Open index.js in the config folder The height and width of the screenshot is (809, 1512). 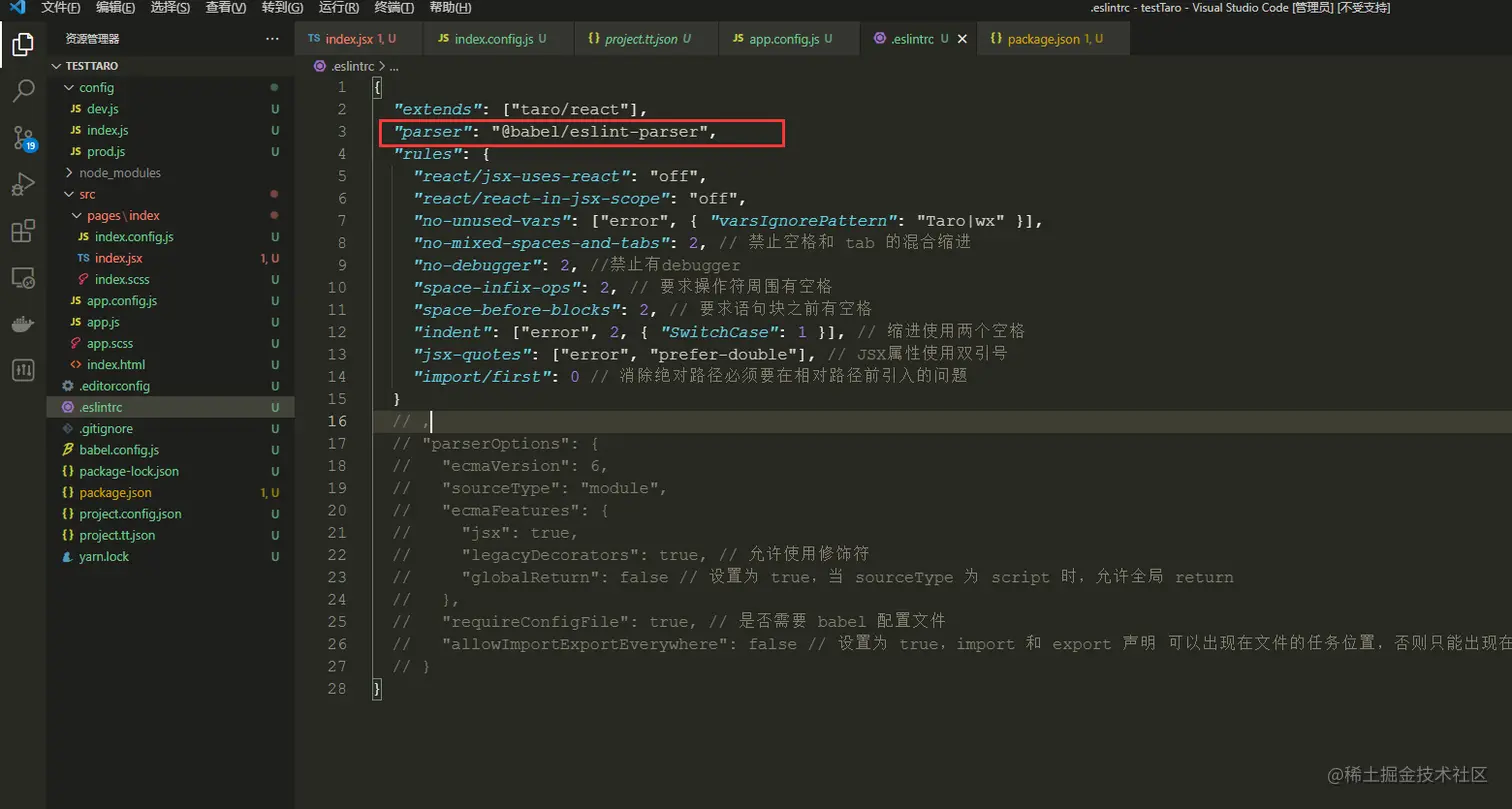(170, 130)
